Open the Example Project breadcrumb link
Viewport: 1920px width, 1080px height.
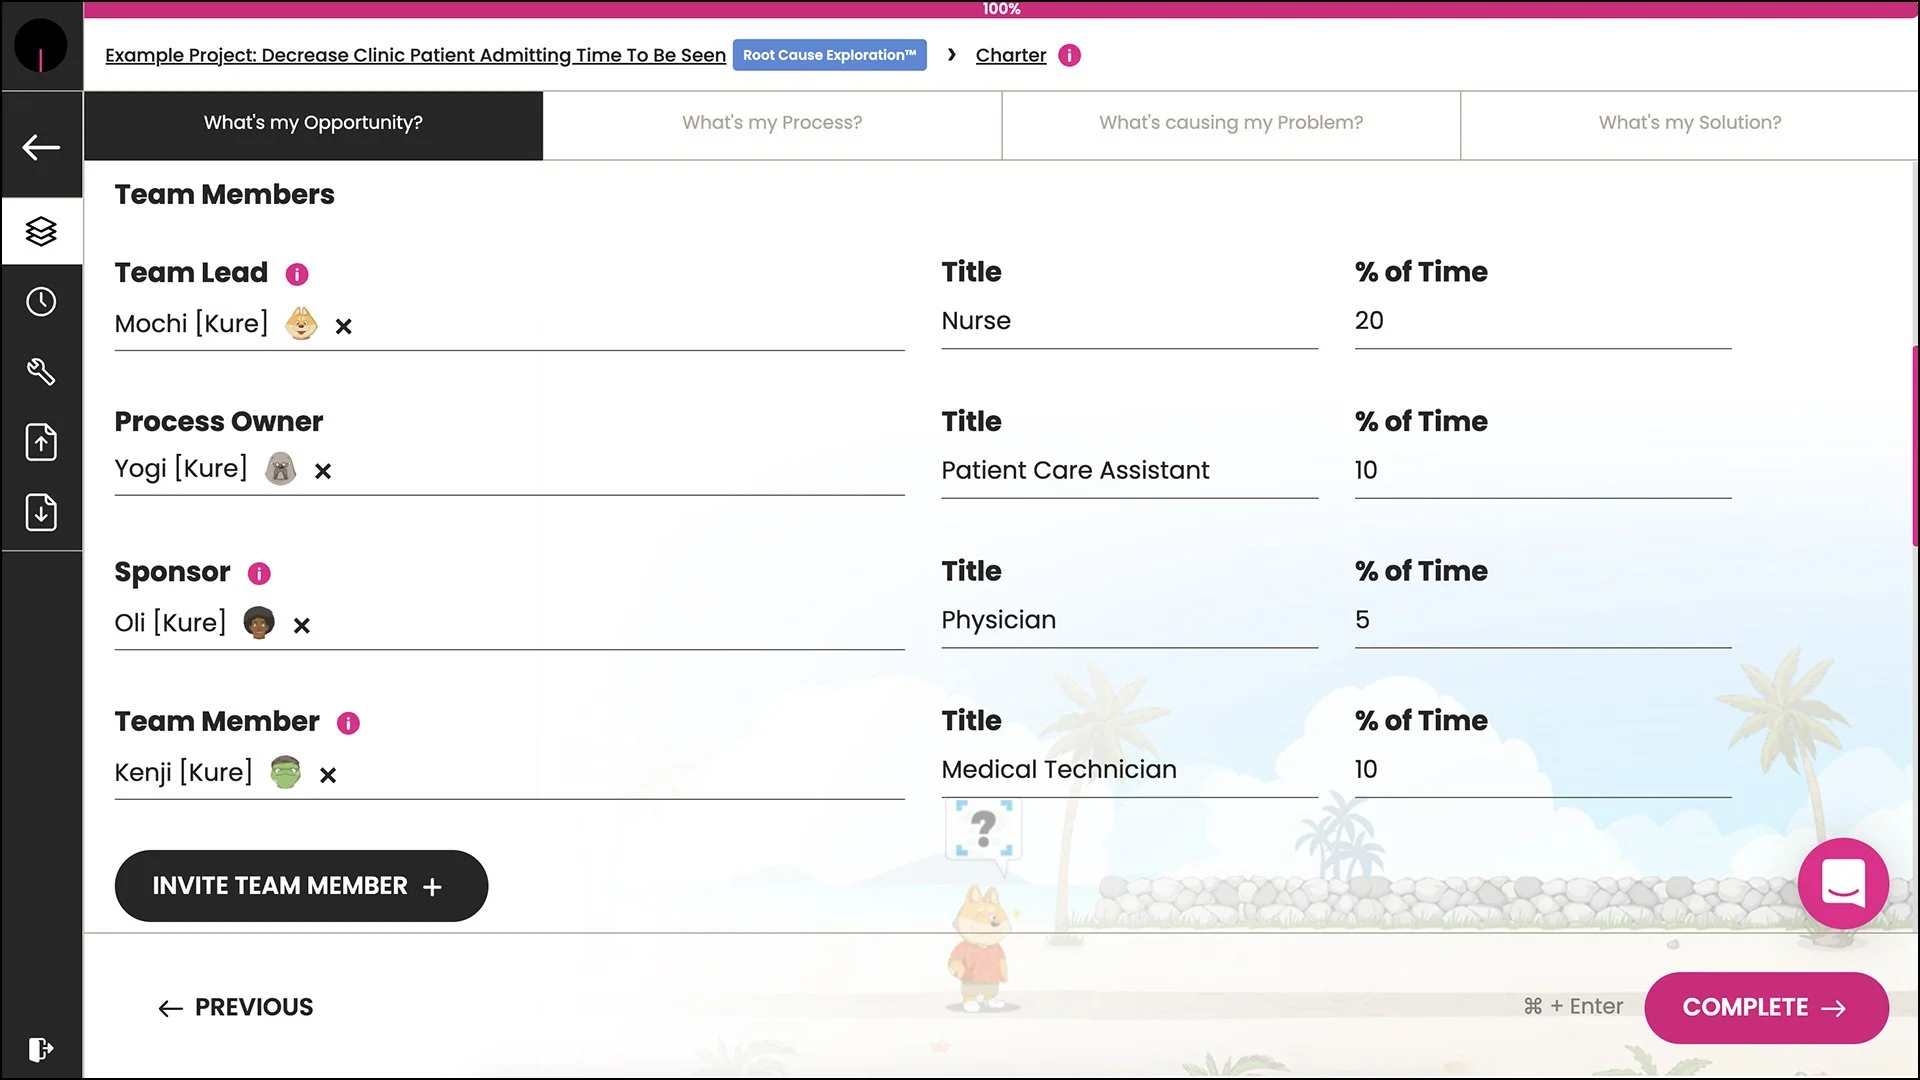pos(415,55)
